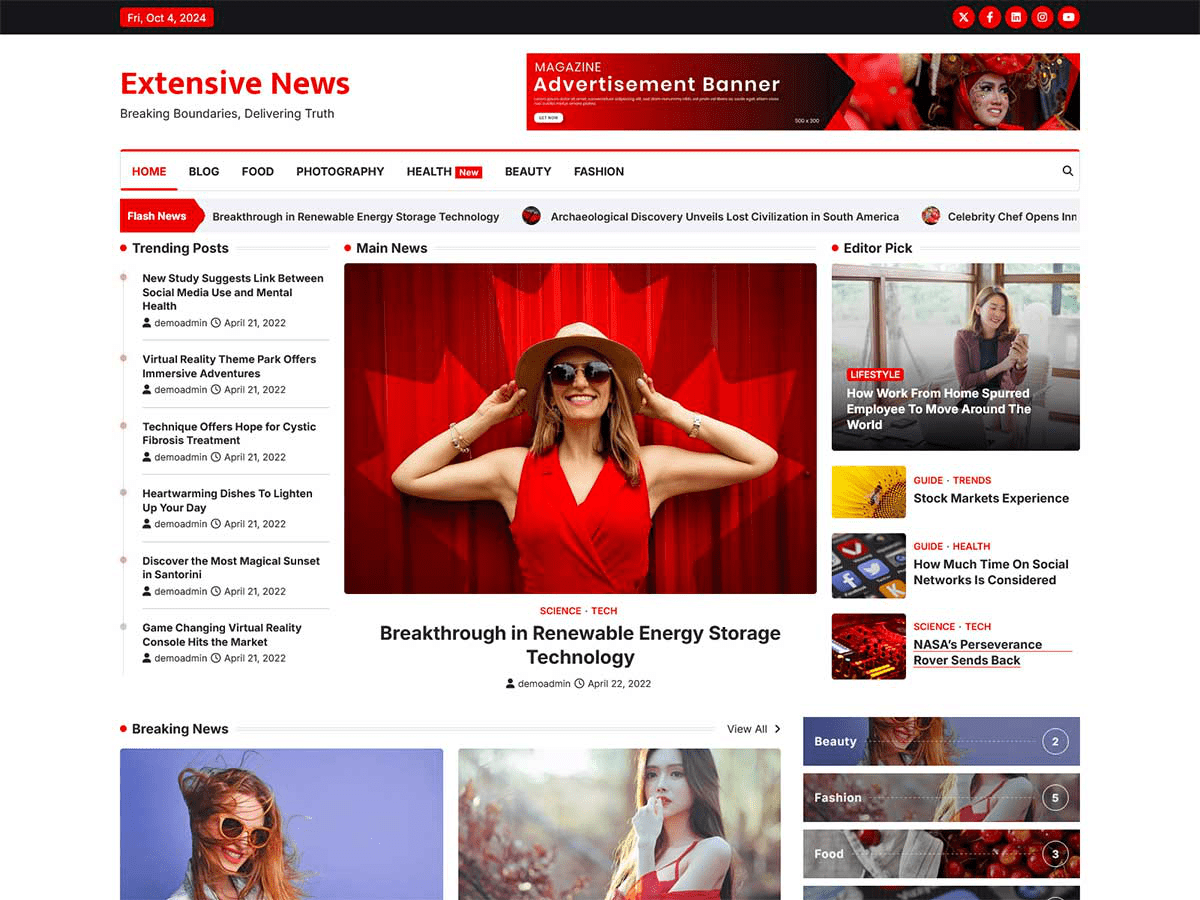Open the Stock Markets Experience article
The width and height of the screenshot is (1200, 900).
(991, 498)
